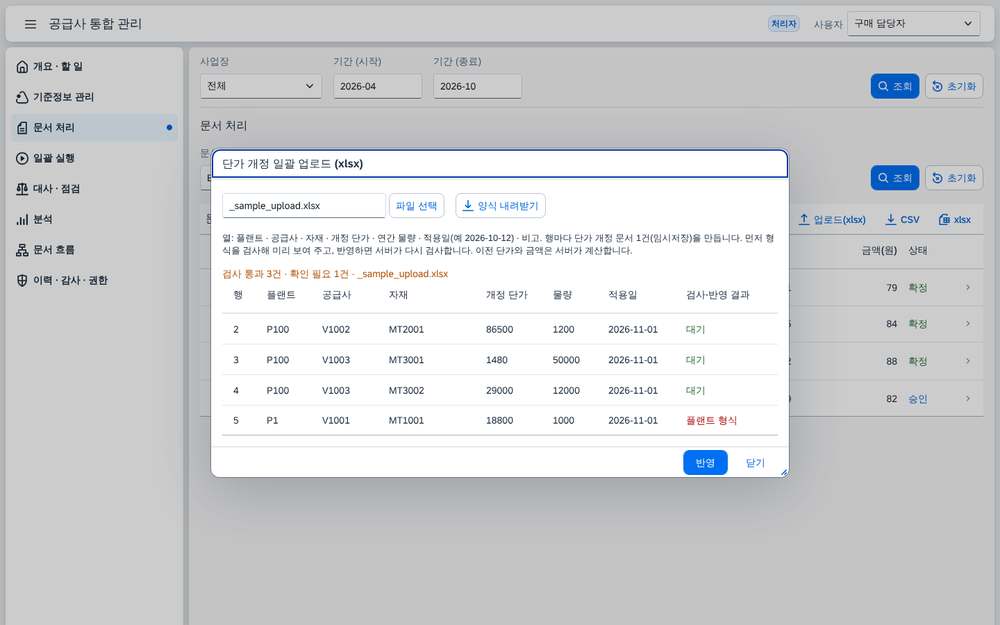Expand the row with amount 79 chevron
Image resolution: width=1000 pixels, height=625 pixels.
(967, 288)
